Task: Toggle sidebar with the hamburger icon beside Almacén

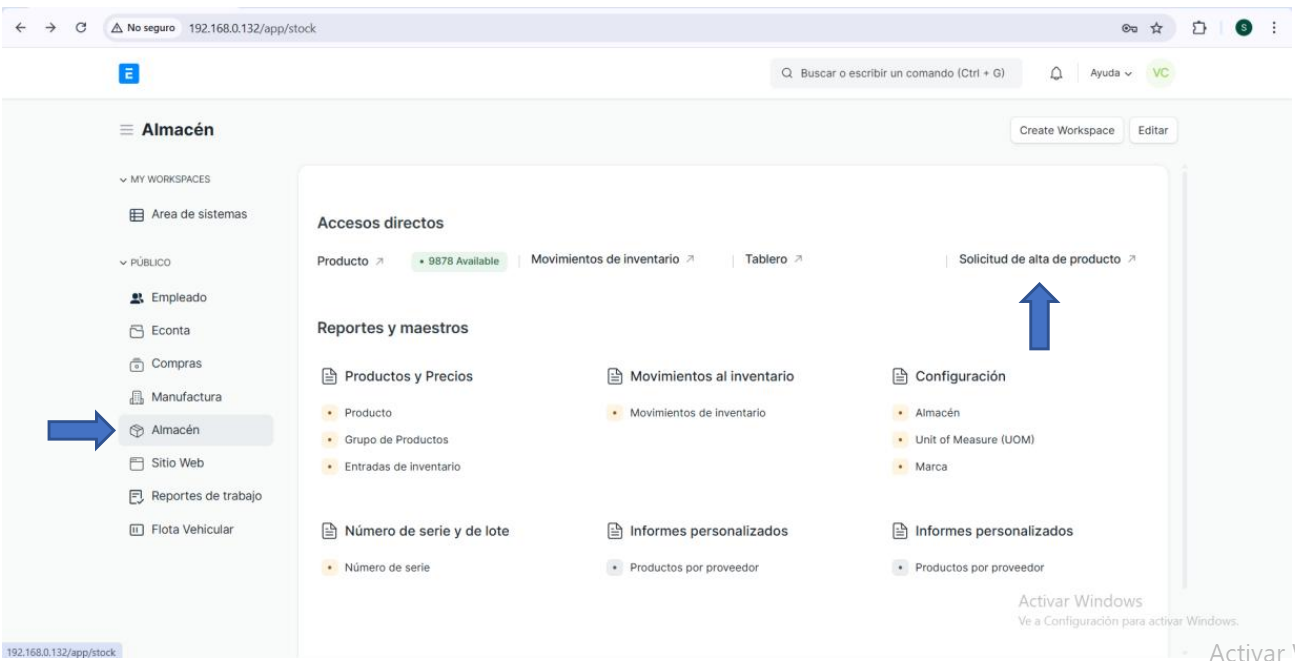Action: tap(126, 130)
